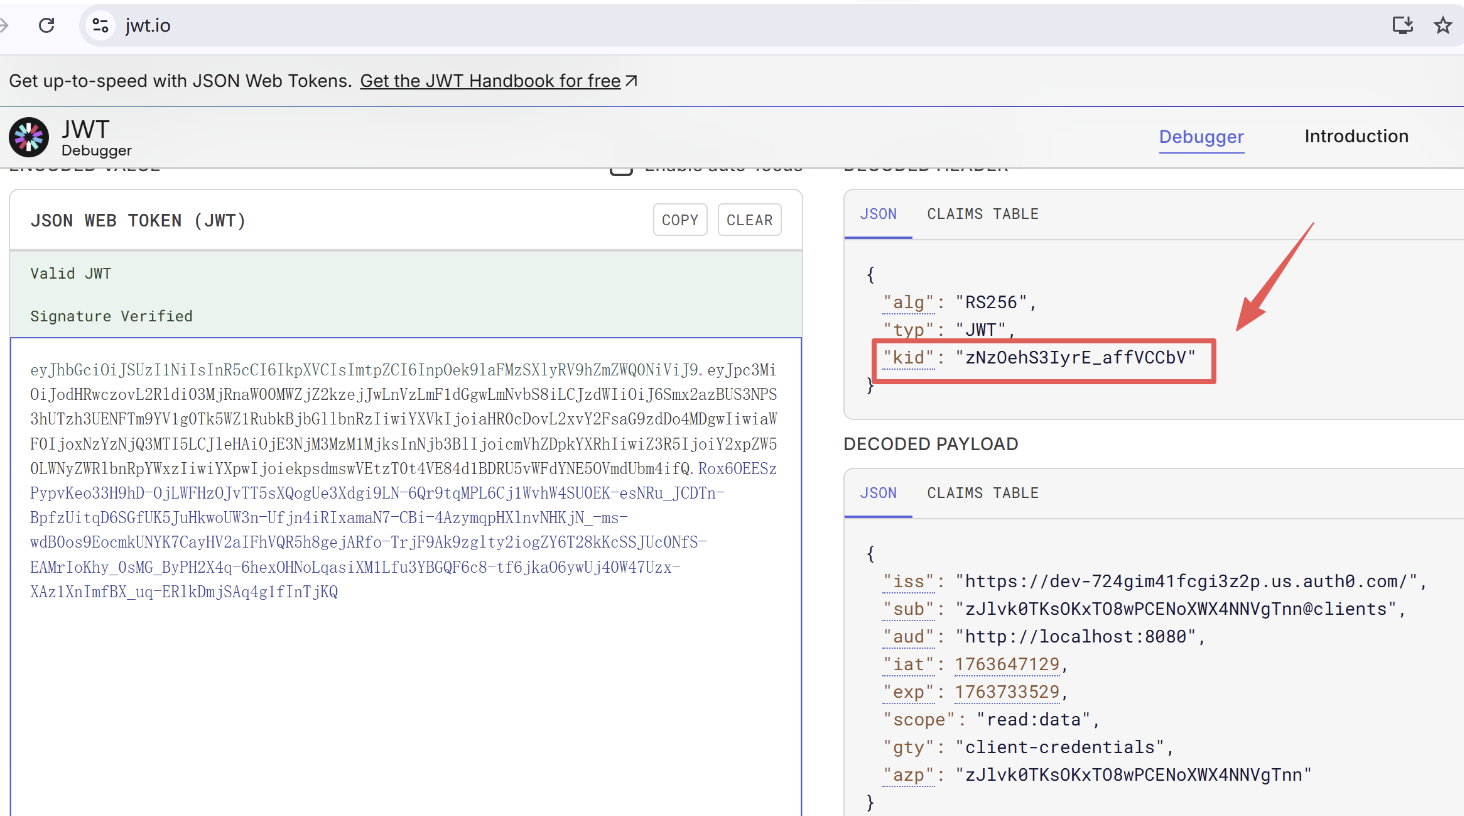This screenshot has width=1464, height=816.
Task: Switch to the Debugger tab
Action: pyautogui.click(x=1201, y=137)
